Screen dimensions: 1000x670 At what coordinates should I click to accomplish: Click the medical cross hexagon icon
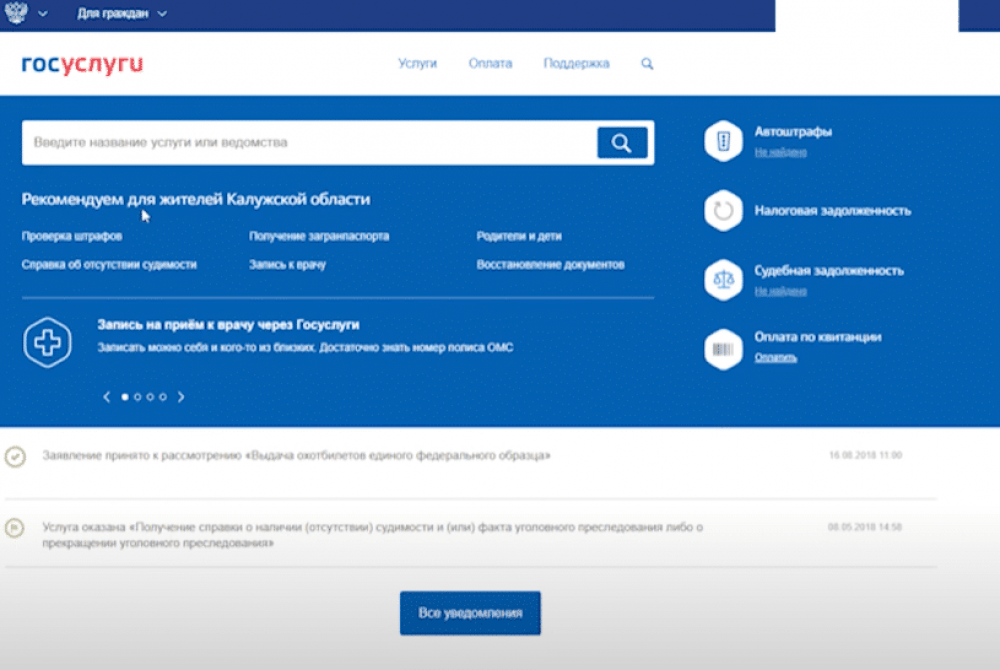pos(47,342)
